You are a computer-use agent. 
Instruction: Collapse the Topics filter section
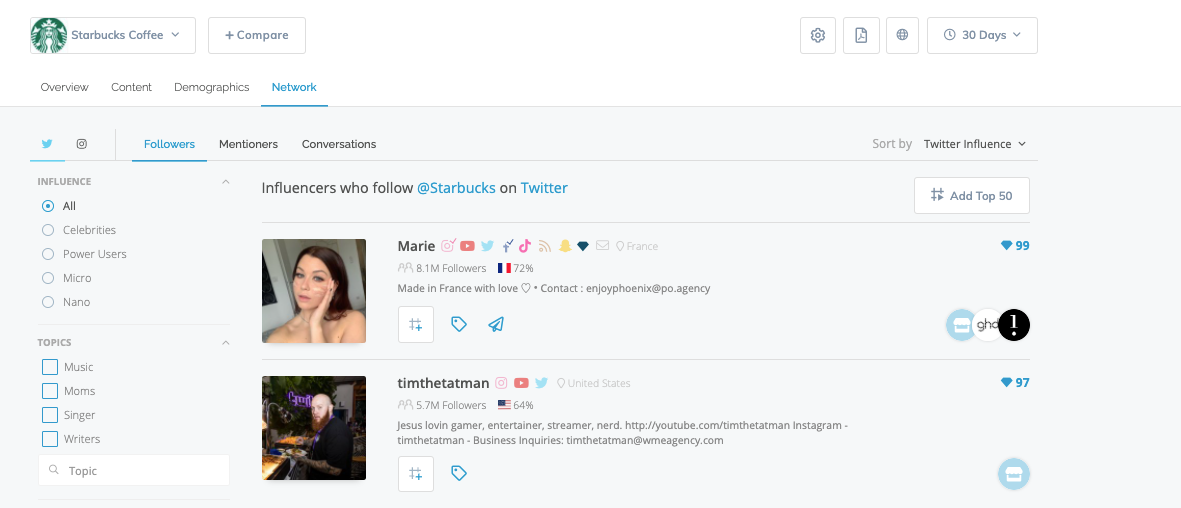point(225,343)
